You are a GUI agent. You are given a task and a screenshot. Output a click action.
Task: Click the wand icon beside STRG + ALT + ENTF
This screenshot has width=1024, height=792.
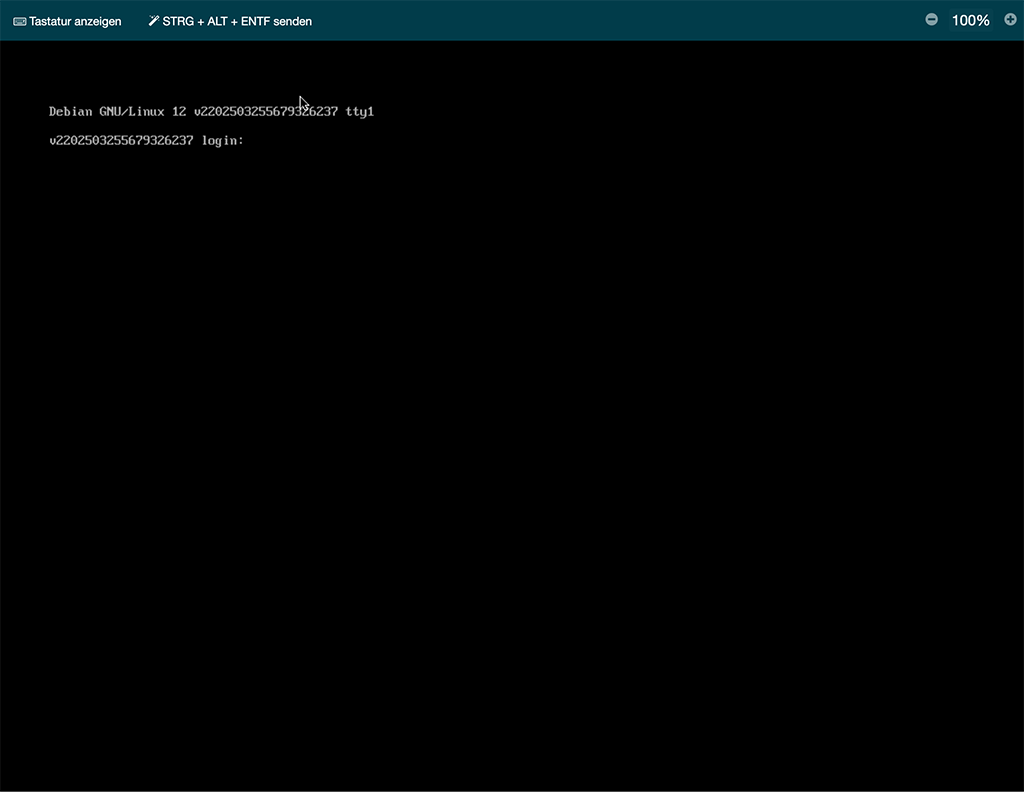click(x=153, y=21)
